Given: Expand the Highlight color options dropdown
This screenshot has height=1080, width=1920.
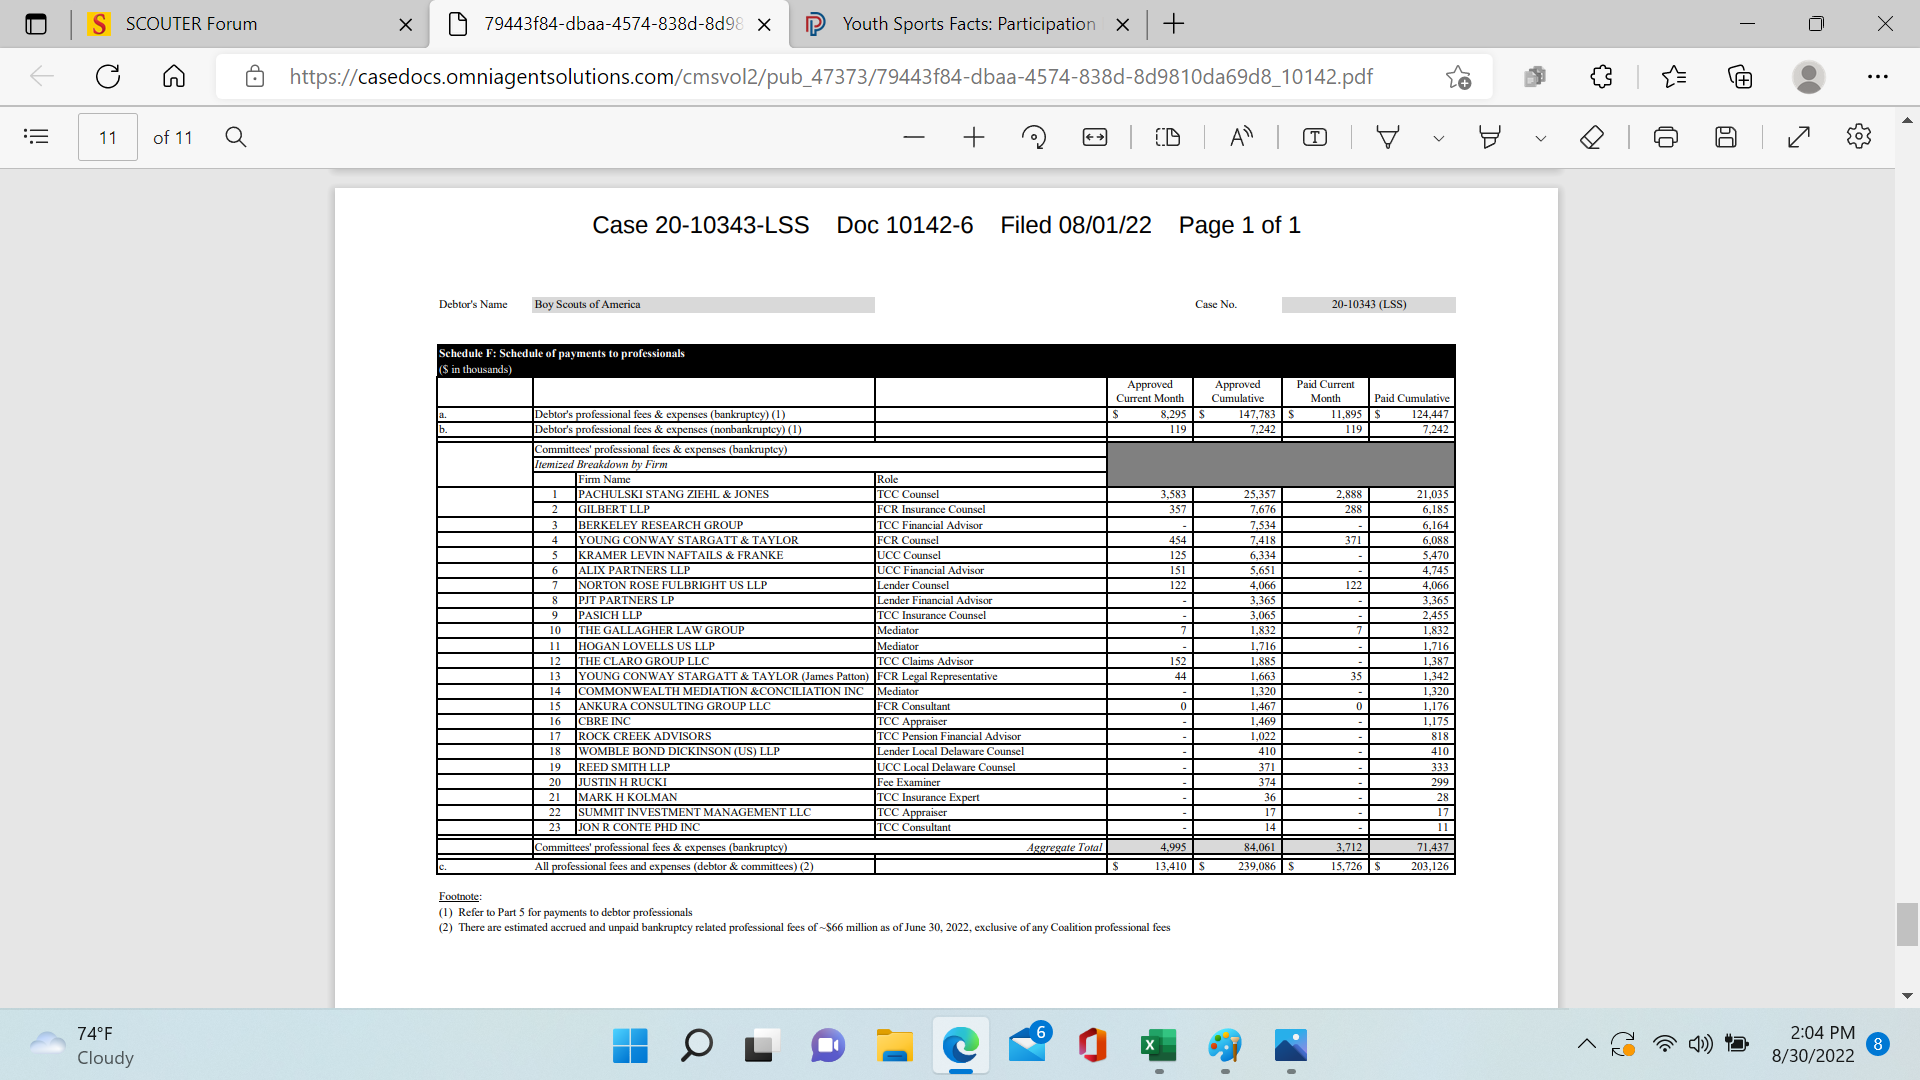Looking at the screenshot, I should 1540,138.
